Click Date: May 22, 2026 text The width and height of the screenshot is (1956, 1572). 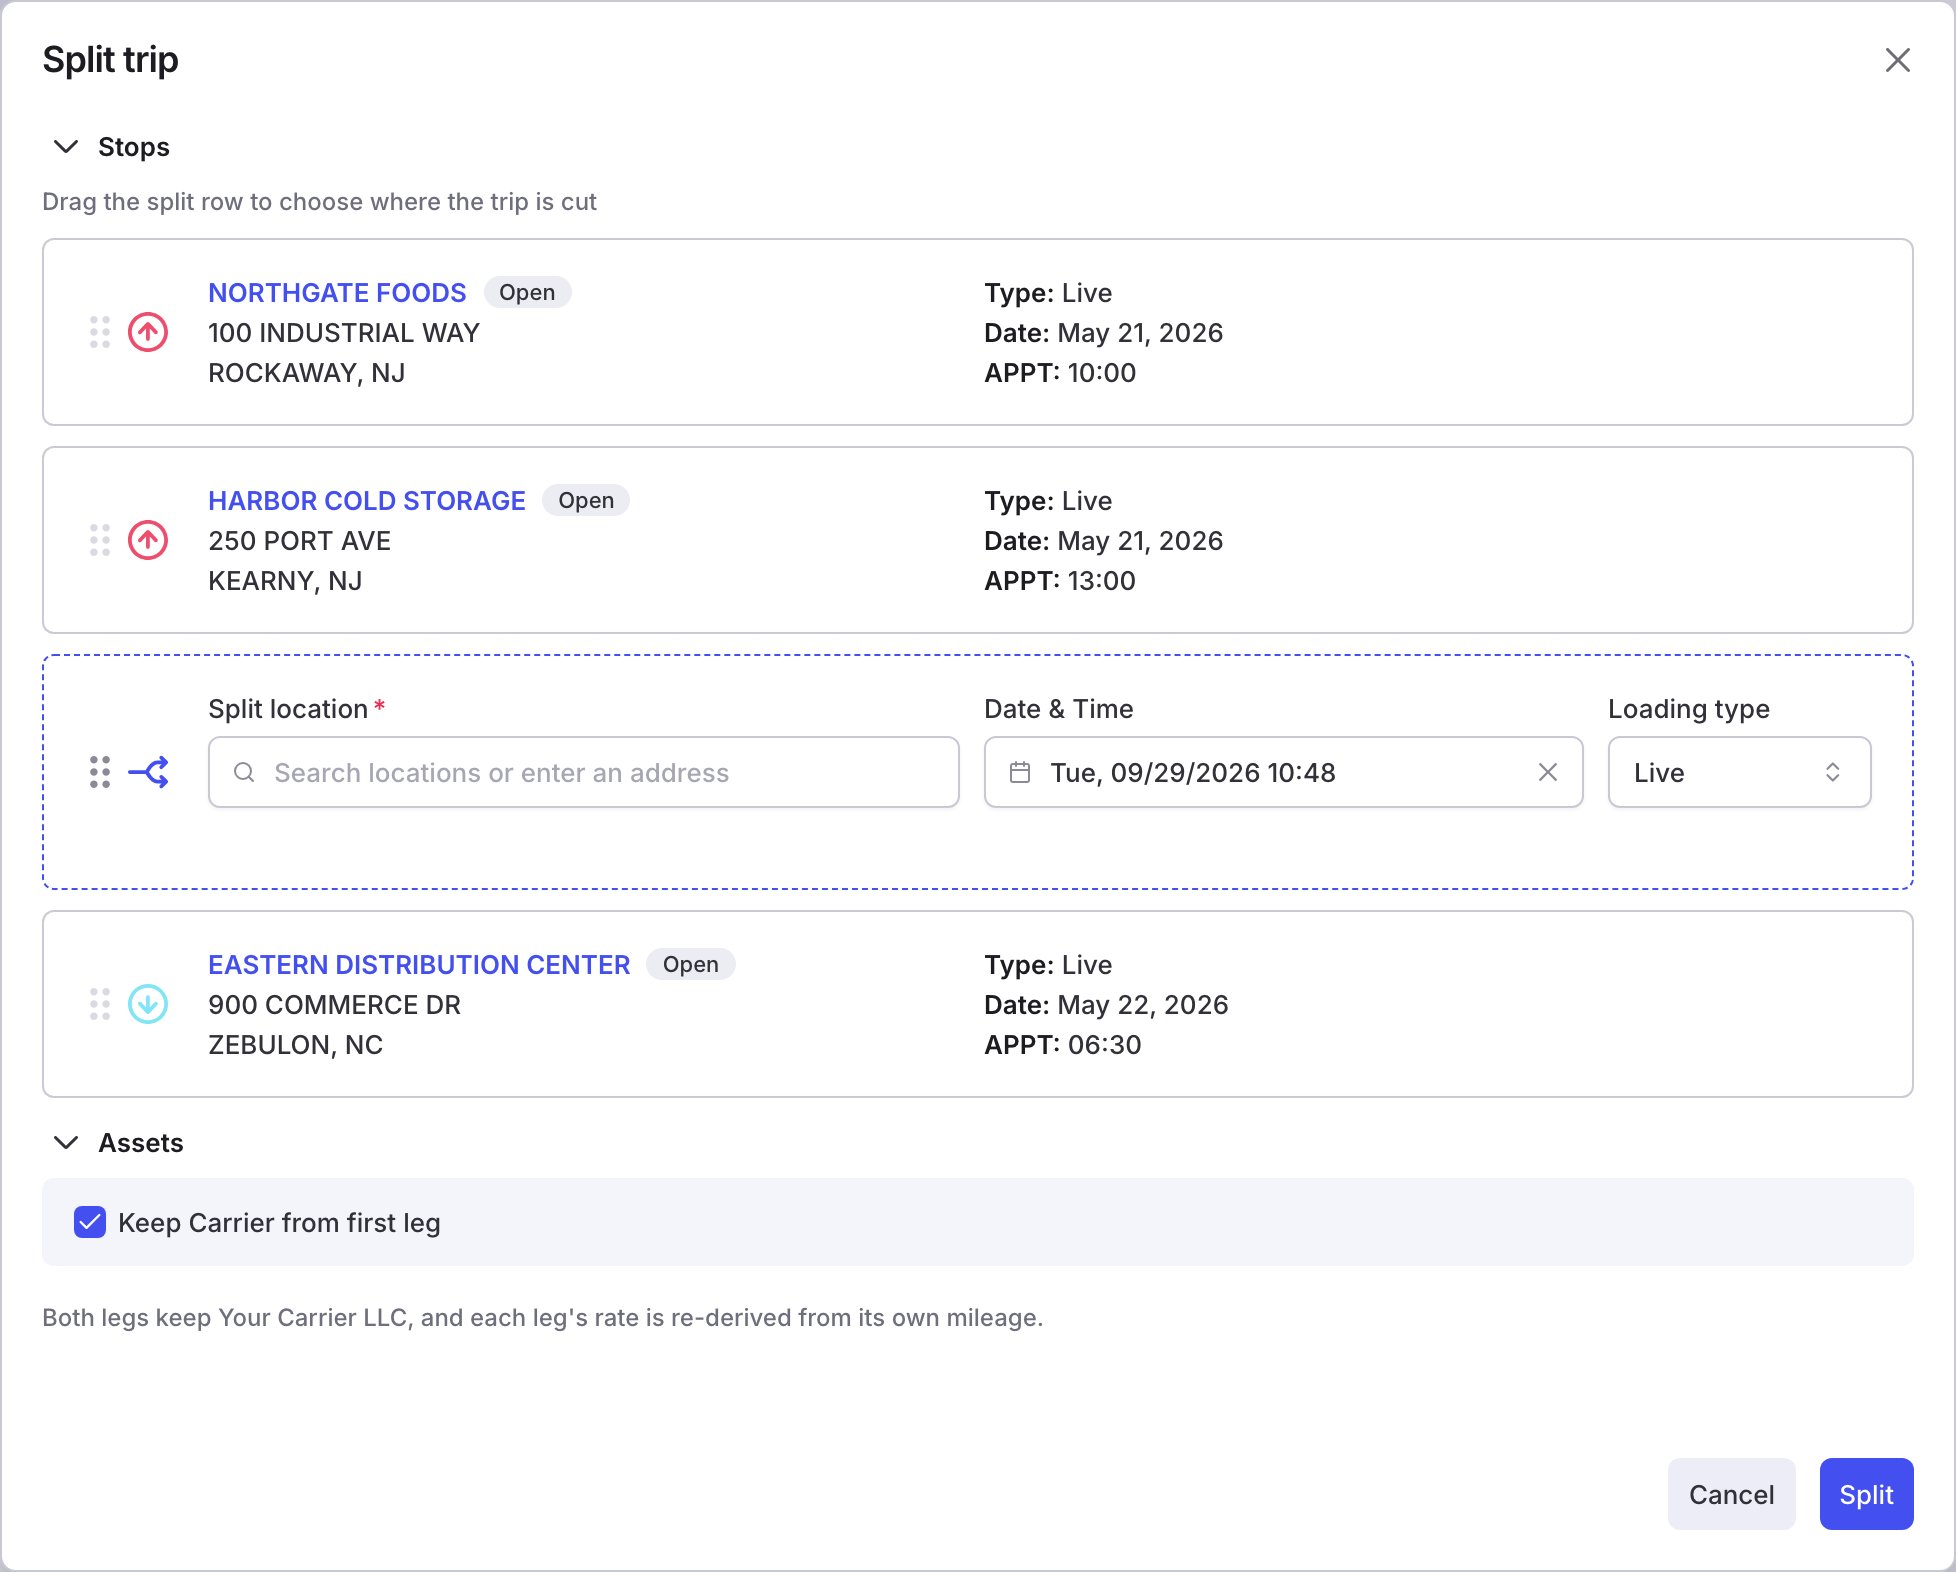(x=1106, y=1005)
